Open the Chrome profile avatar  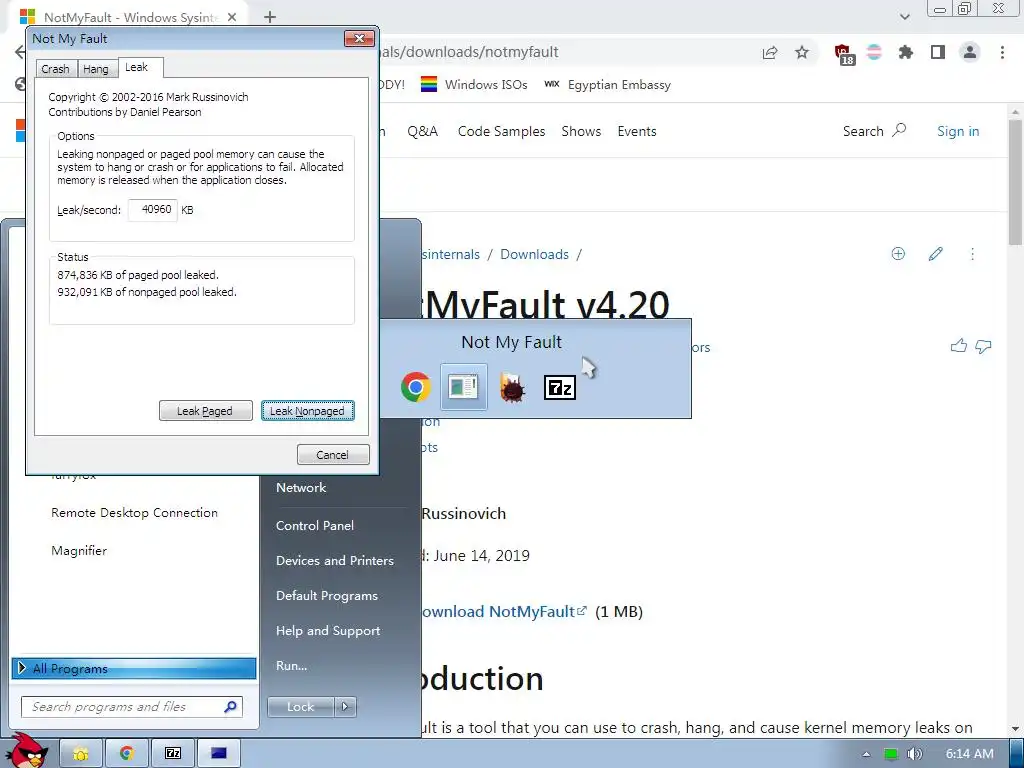[970, 52]
